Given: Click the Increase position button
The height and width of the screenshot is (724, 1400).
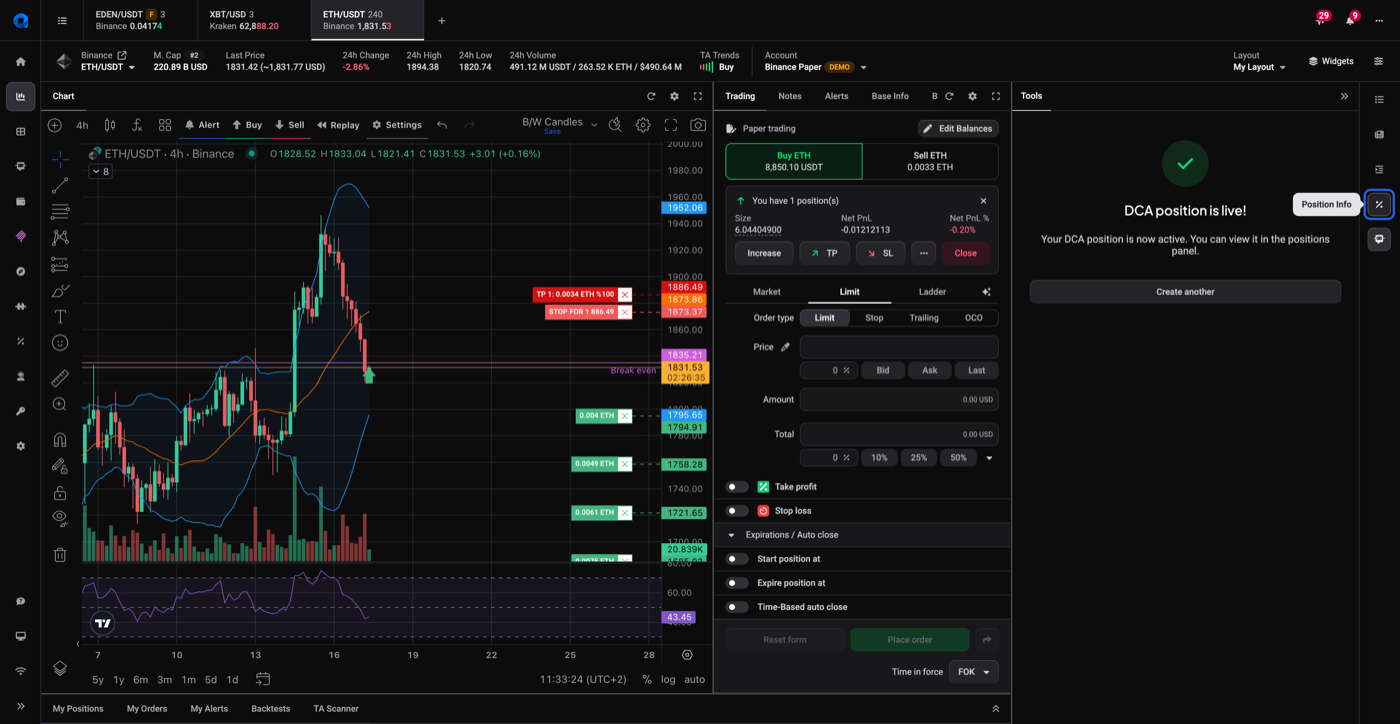Looking at the screenshot, I should pos(764,253).
